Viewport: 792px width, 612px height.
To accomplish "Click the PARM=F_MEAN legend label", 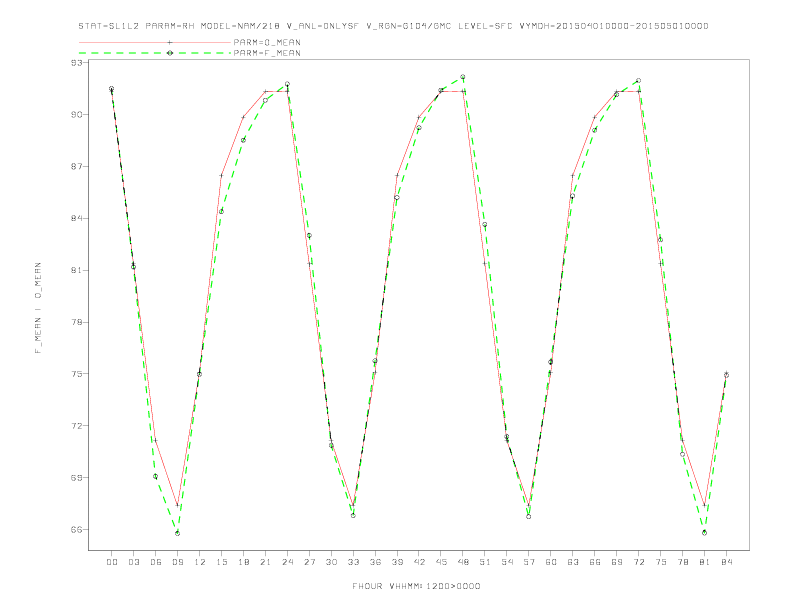I will click(x=267, y=53).
